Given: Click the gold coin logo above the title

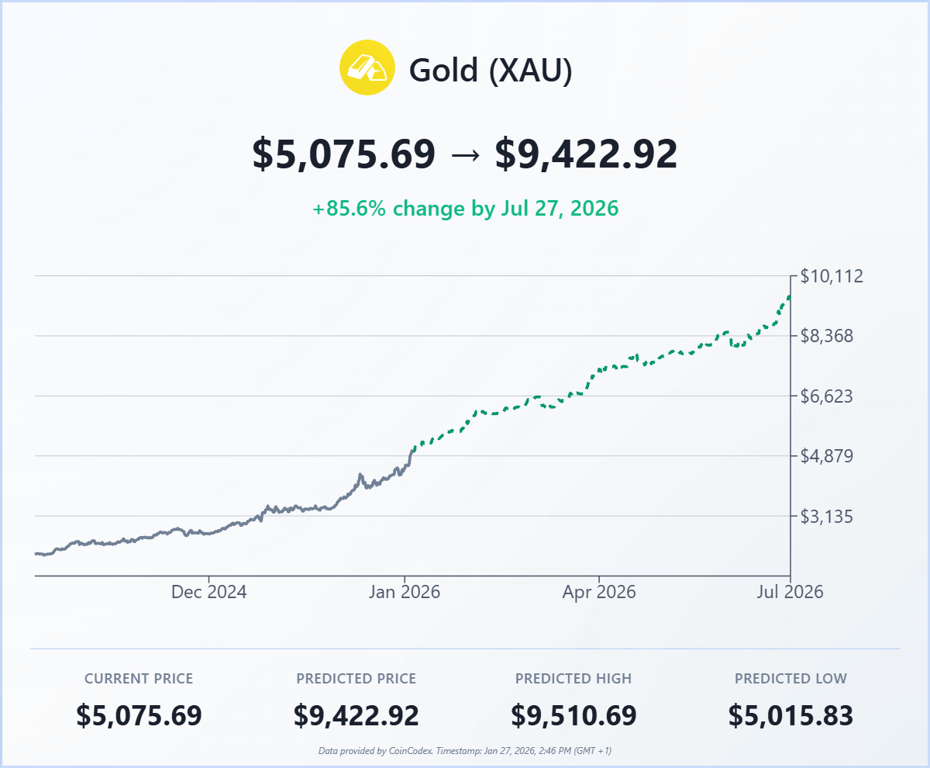Looking at the screenshot, I should (368, 70).
